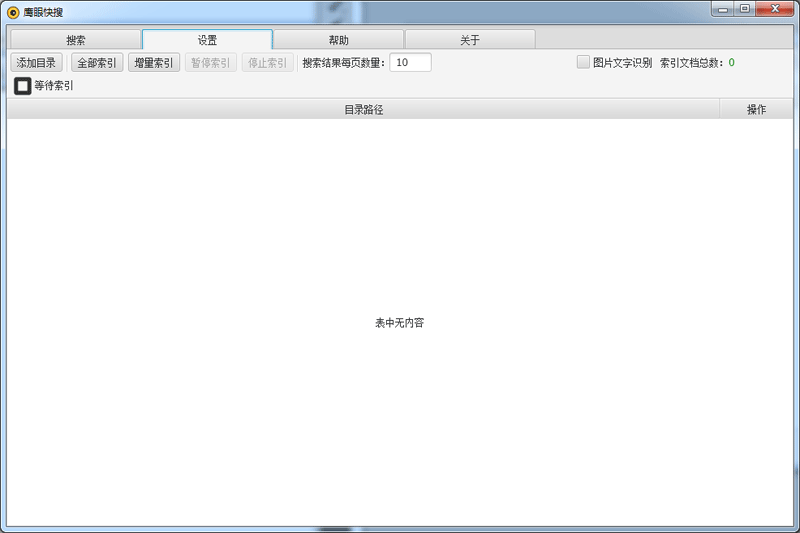
Task: Close the 鹰眼快搜 window
Action: tap(774, 9)
